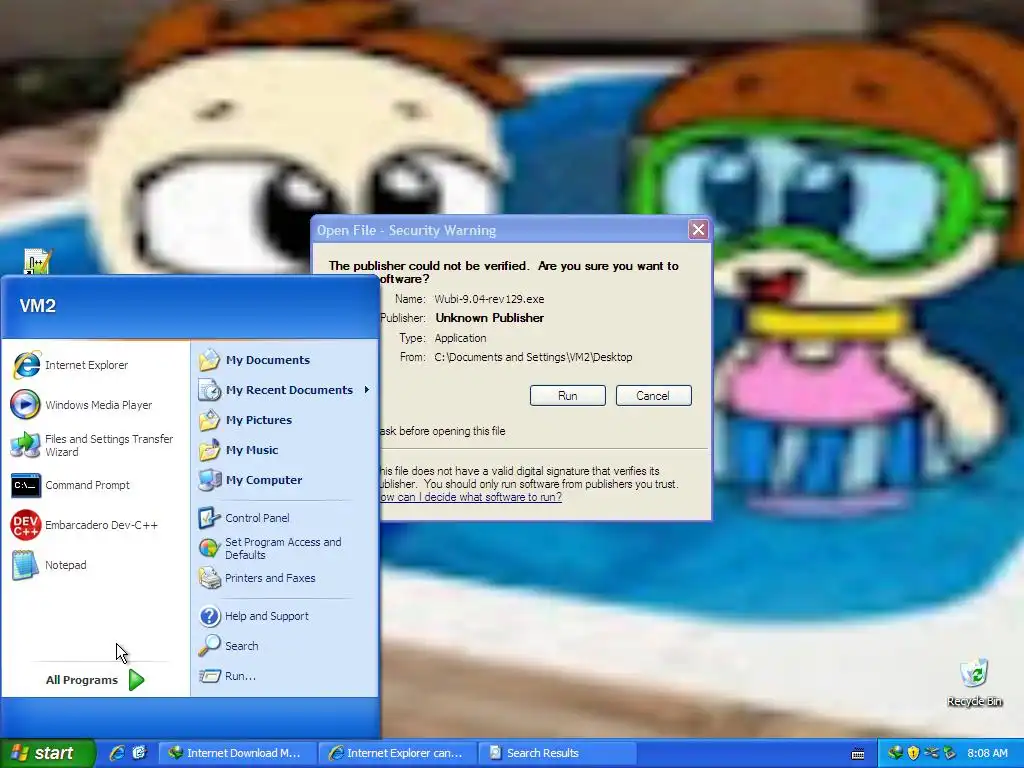Viewport: 1024px width, 768px height.
Task: Click the Run button in Security Warning
Action: pyautogui.click(x=568, y=396)
